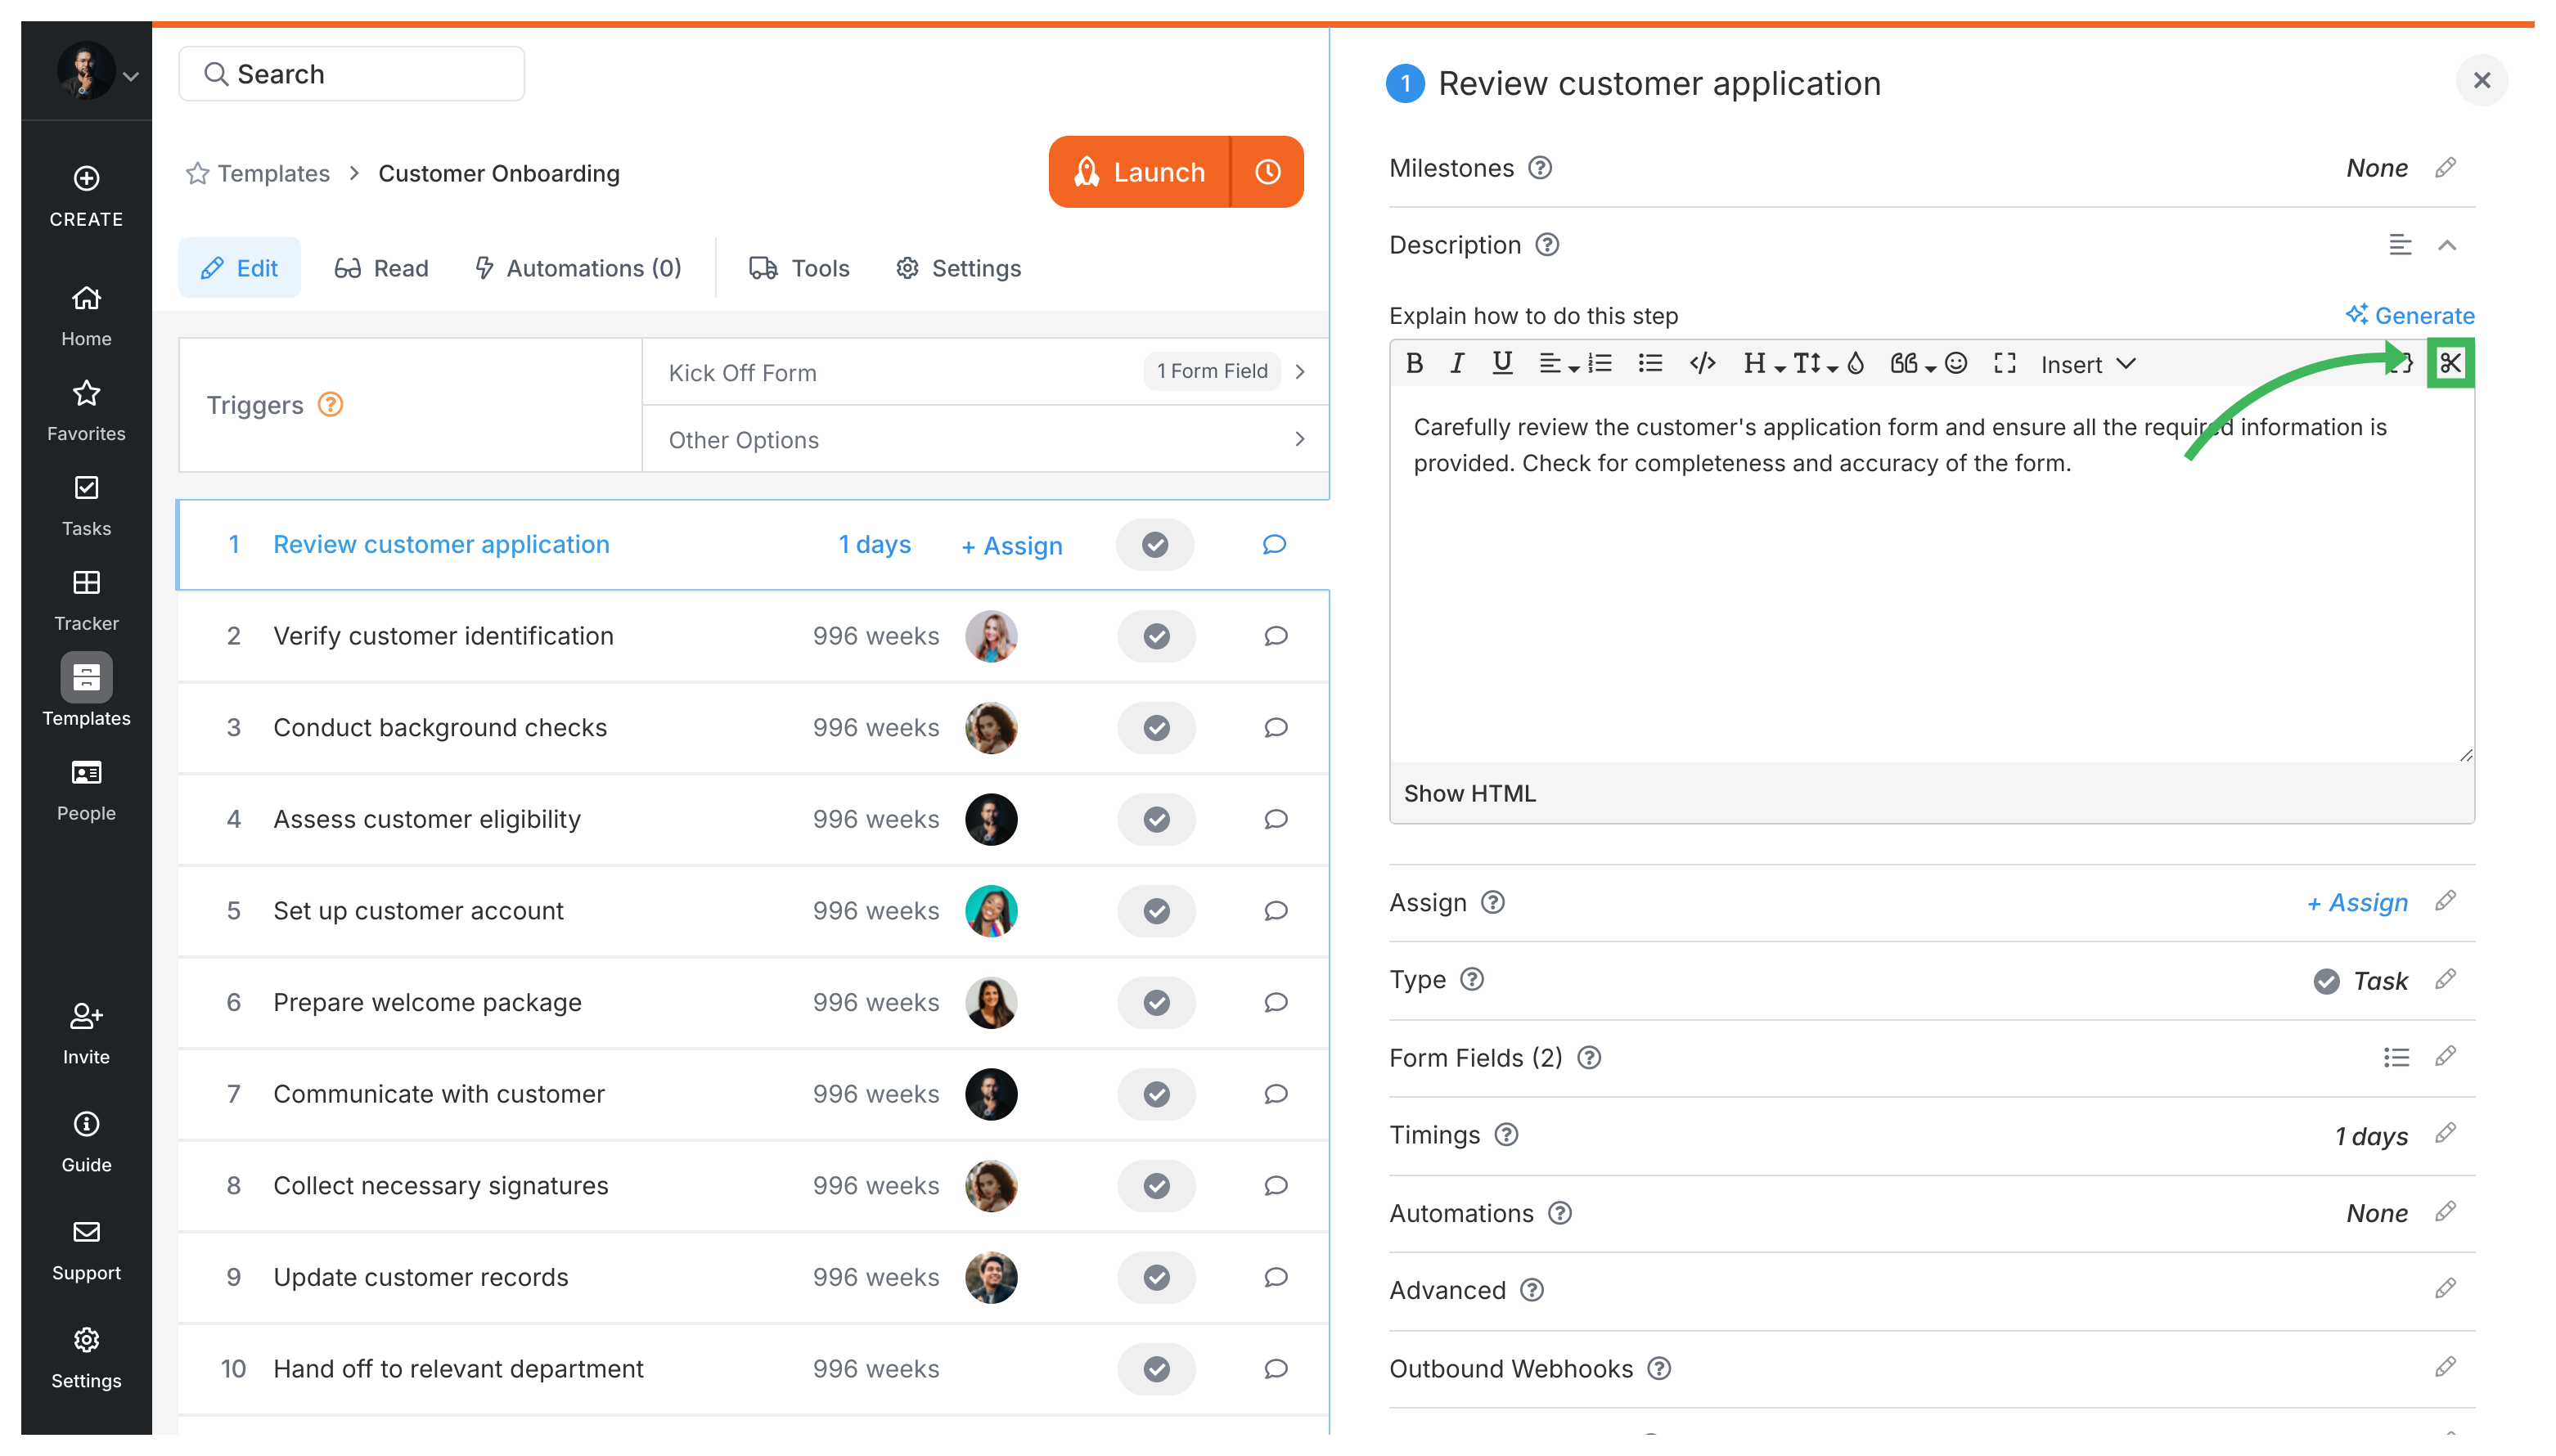Click the highlighted scissors snippet icon
The height and width of the screenshot is (1456, 2556).
[2451, 363]
